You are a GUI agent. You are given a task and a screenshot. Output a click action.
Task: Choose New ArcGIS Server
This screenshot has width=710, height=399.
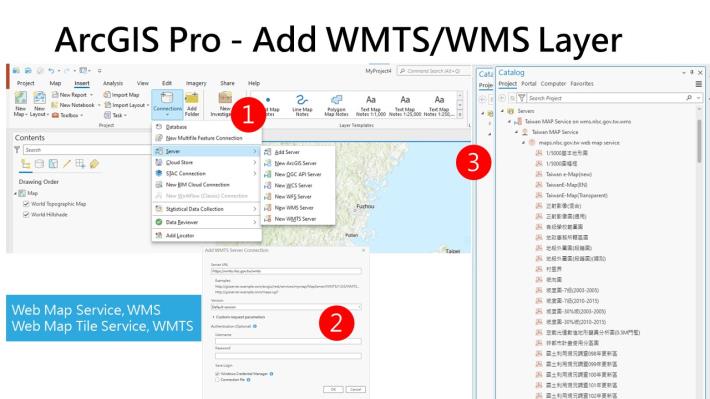point(298,163)
